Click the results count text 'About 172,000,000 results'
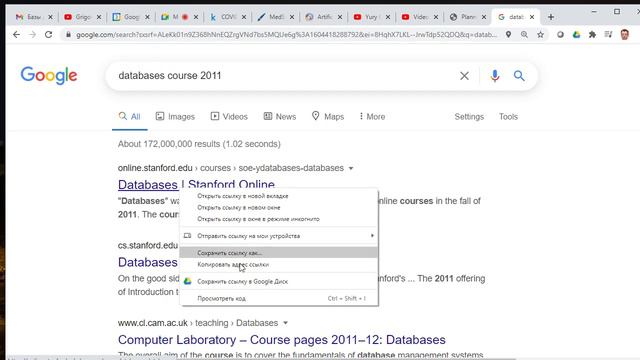 coord(169,144)
